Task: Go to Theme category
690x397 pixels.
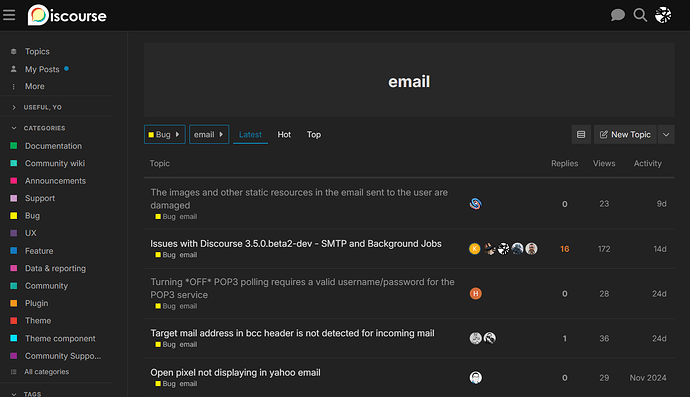Action: 38,321
